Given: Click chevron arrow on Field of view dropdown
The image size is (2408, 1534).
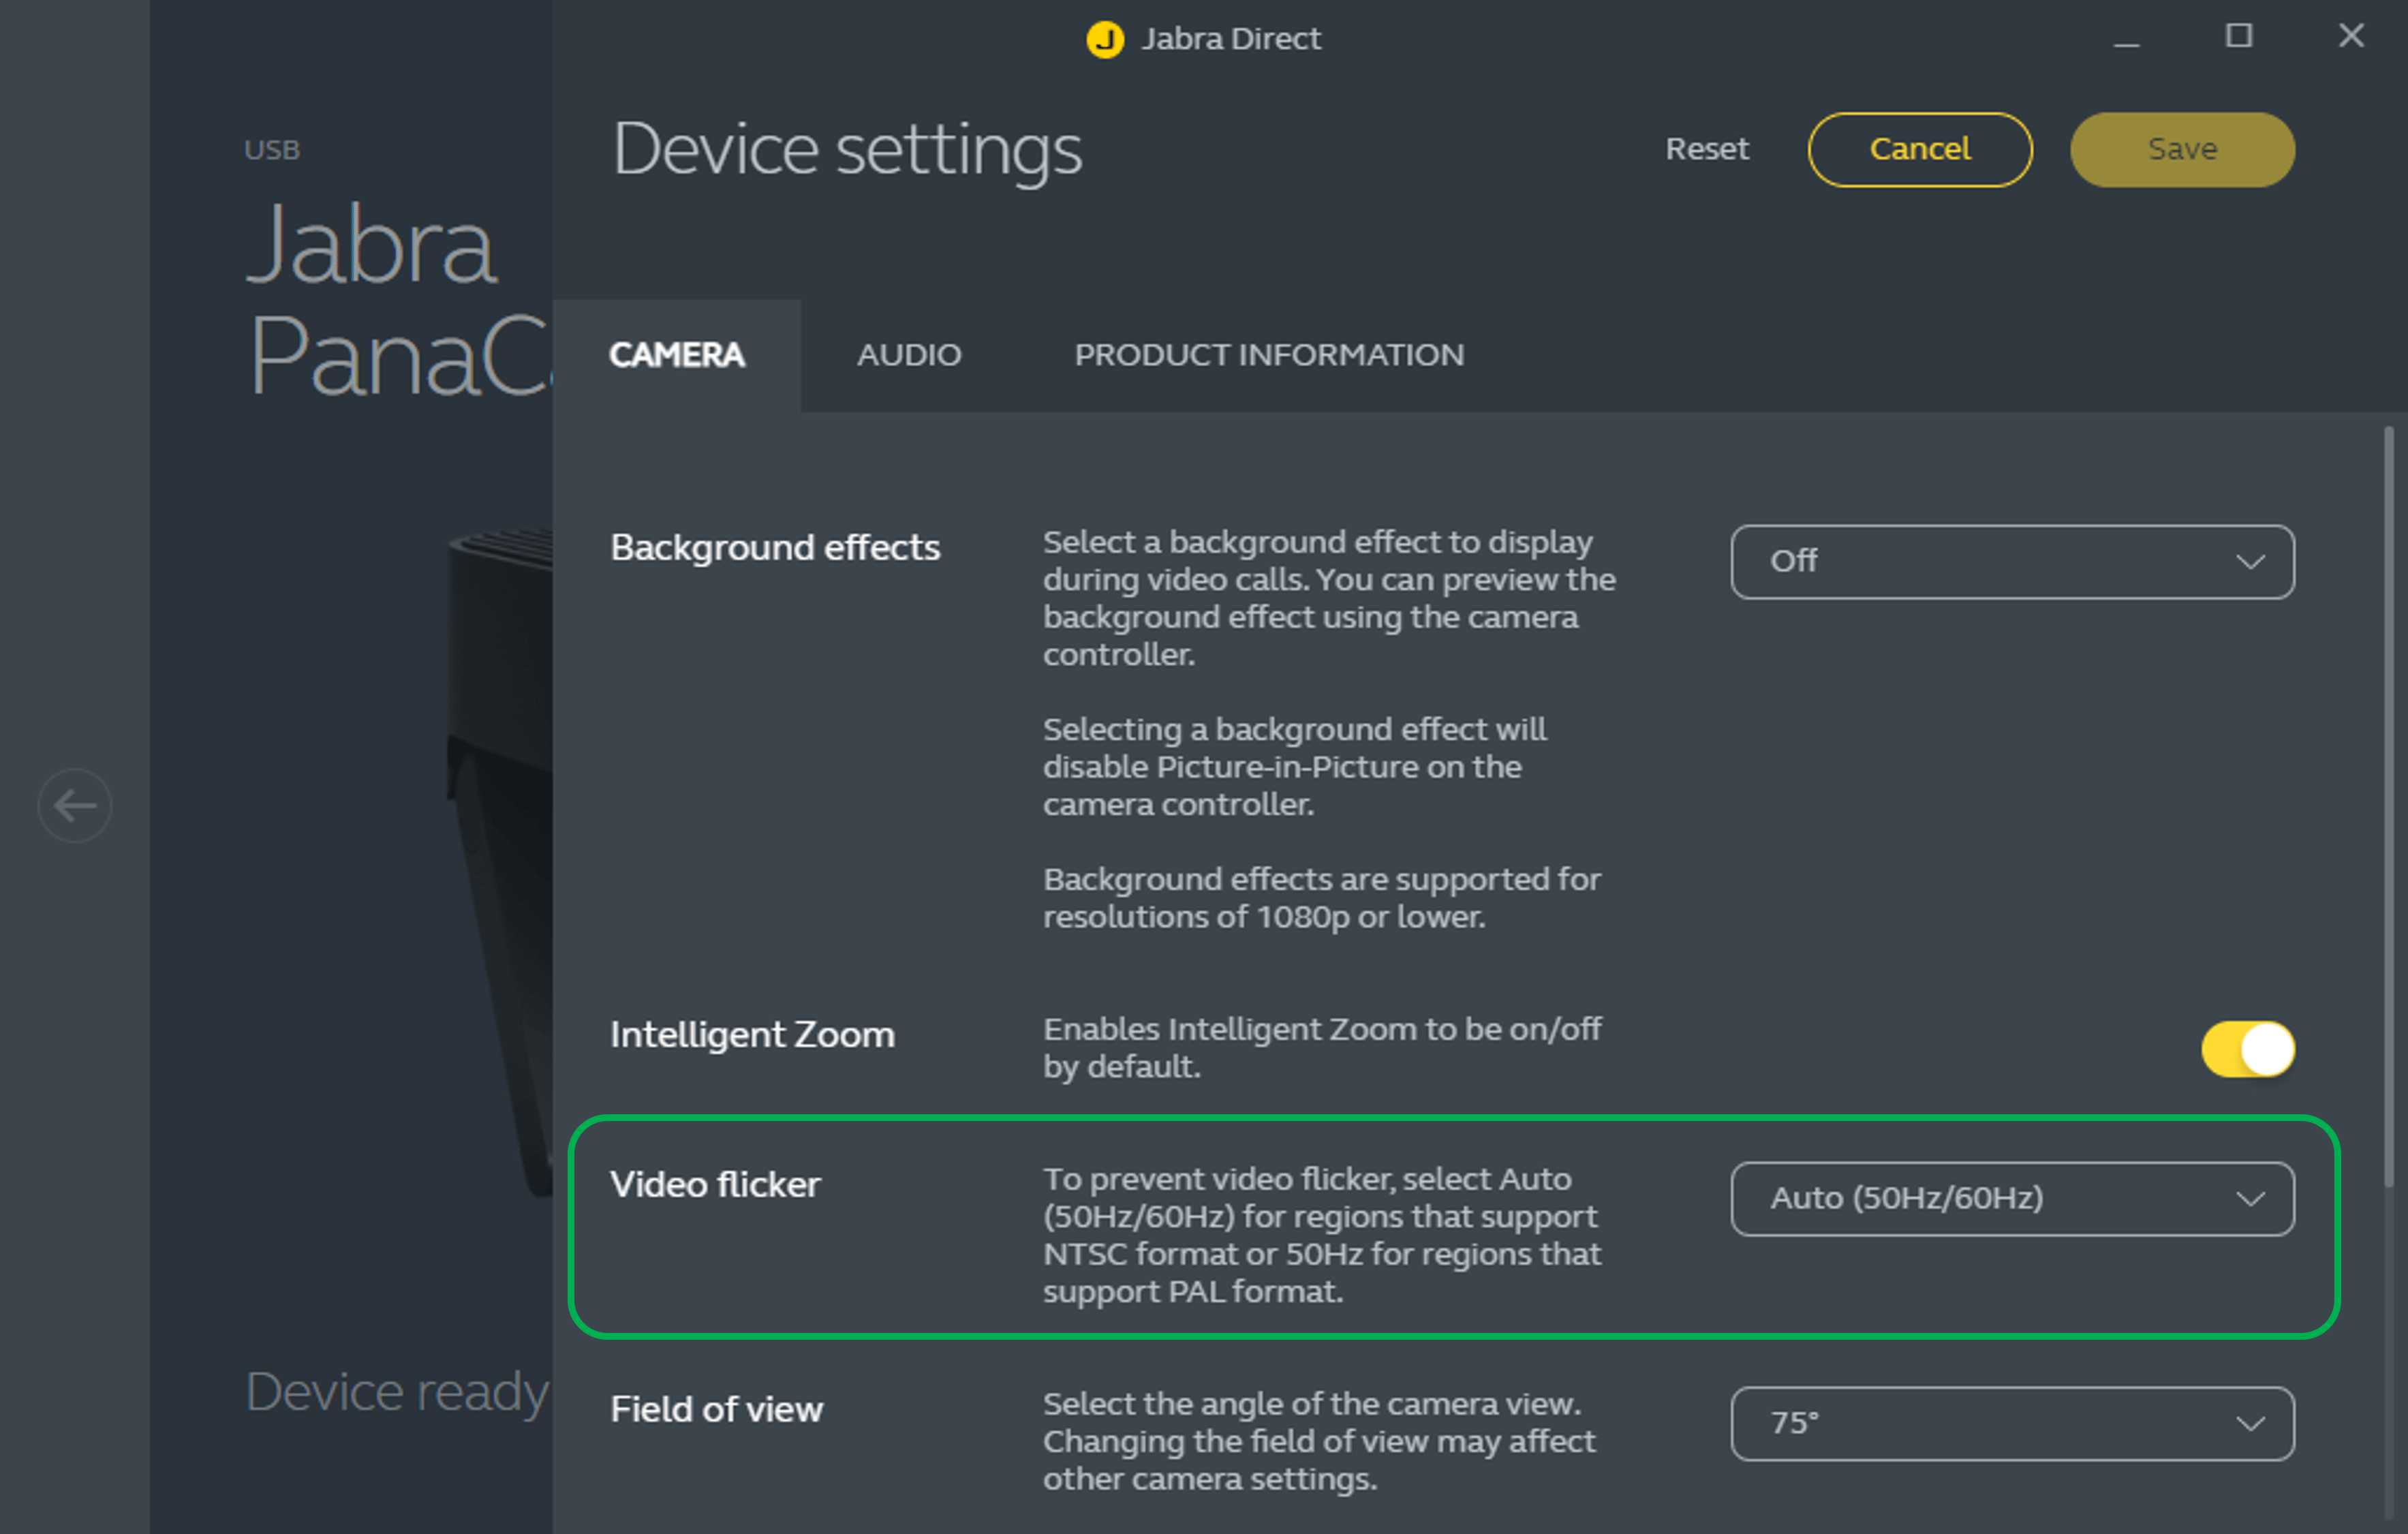Looking at the screenshot, I should [x=2250, y=1424].
